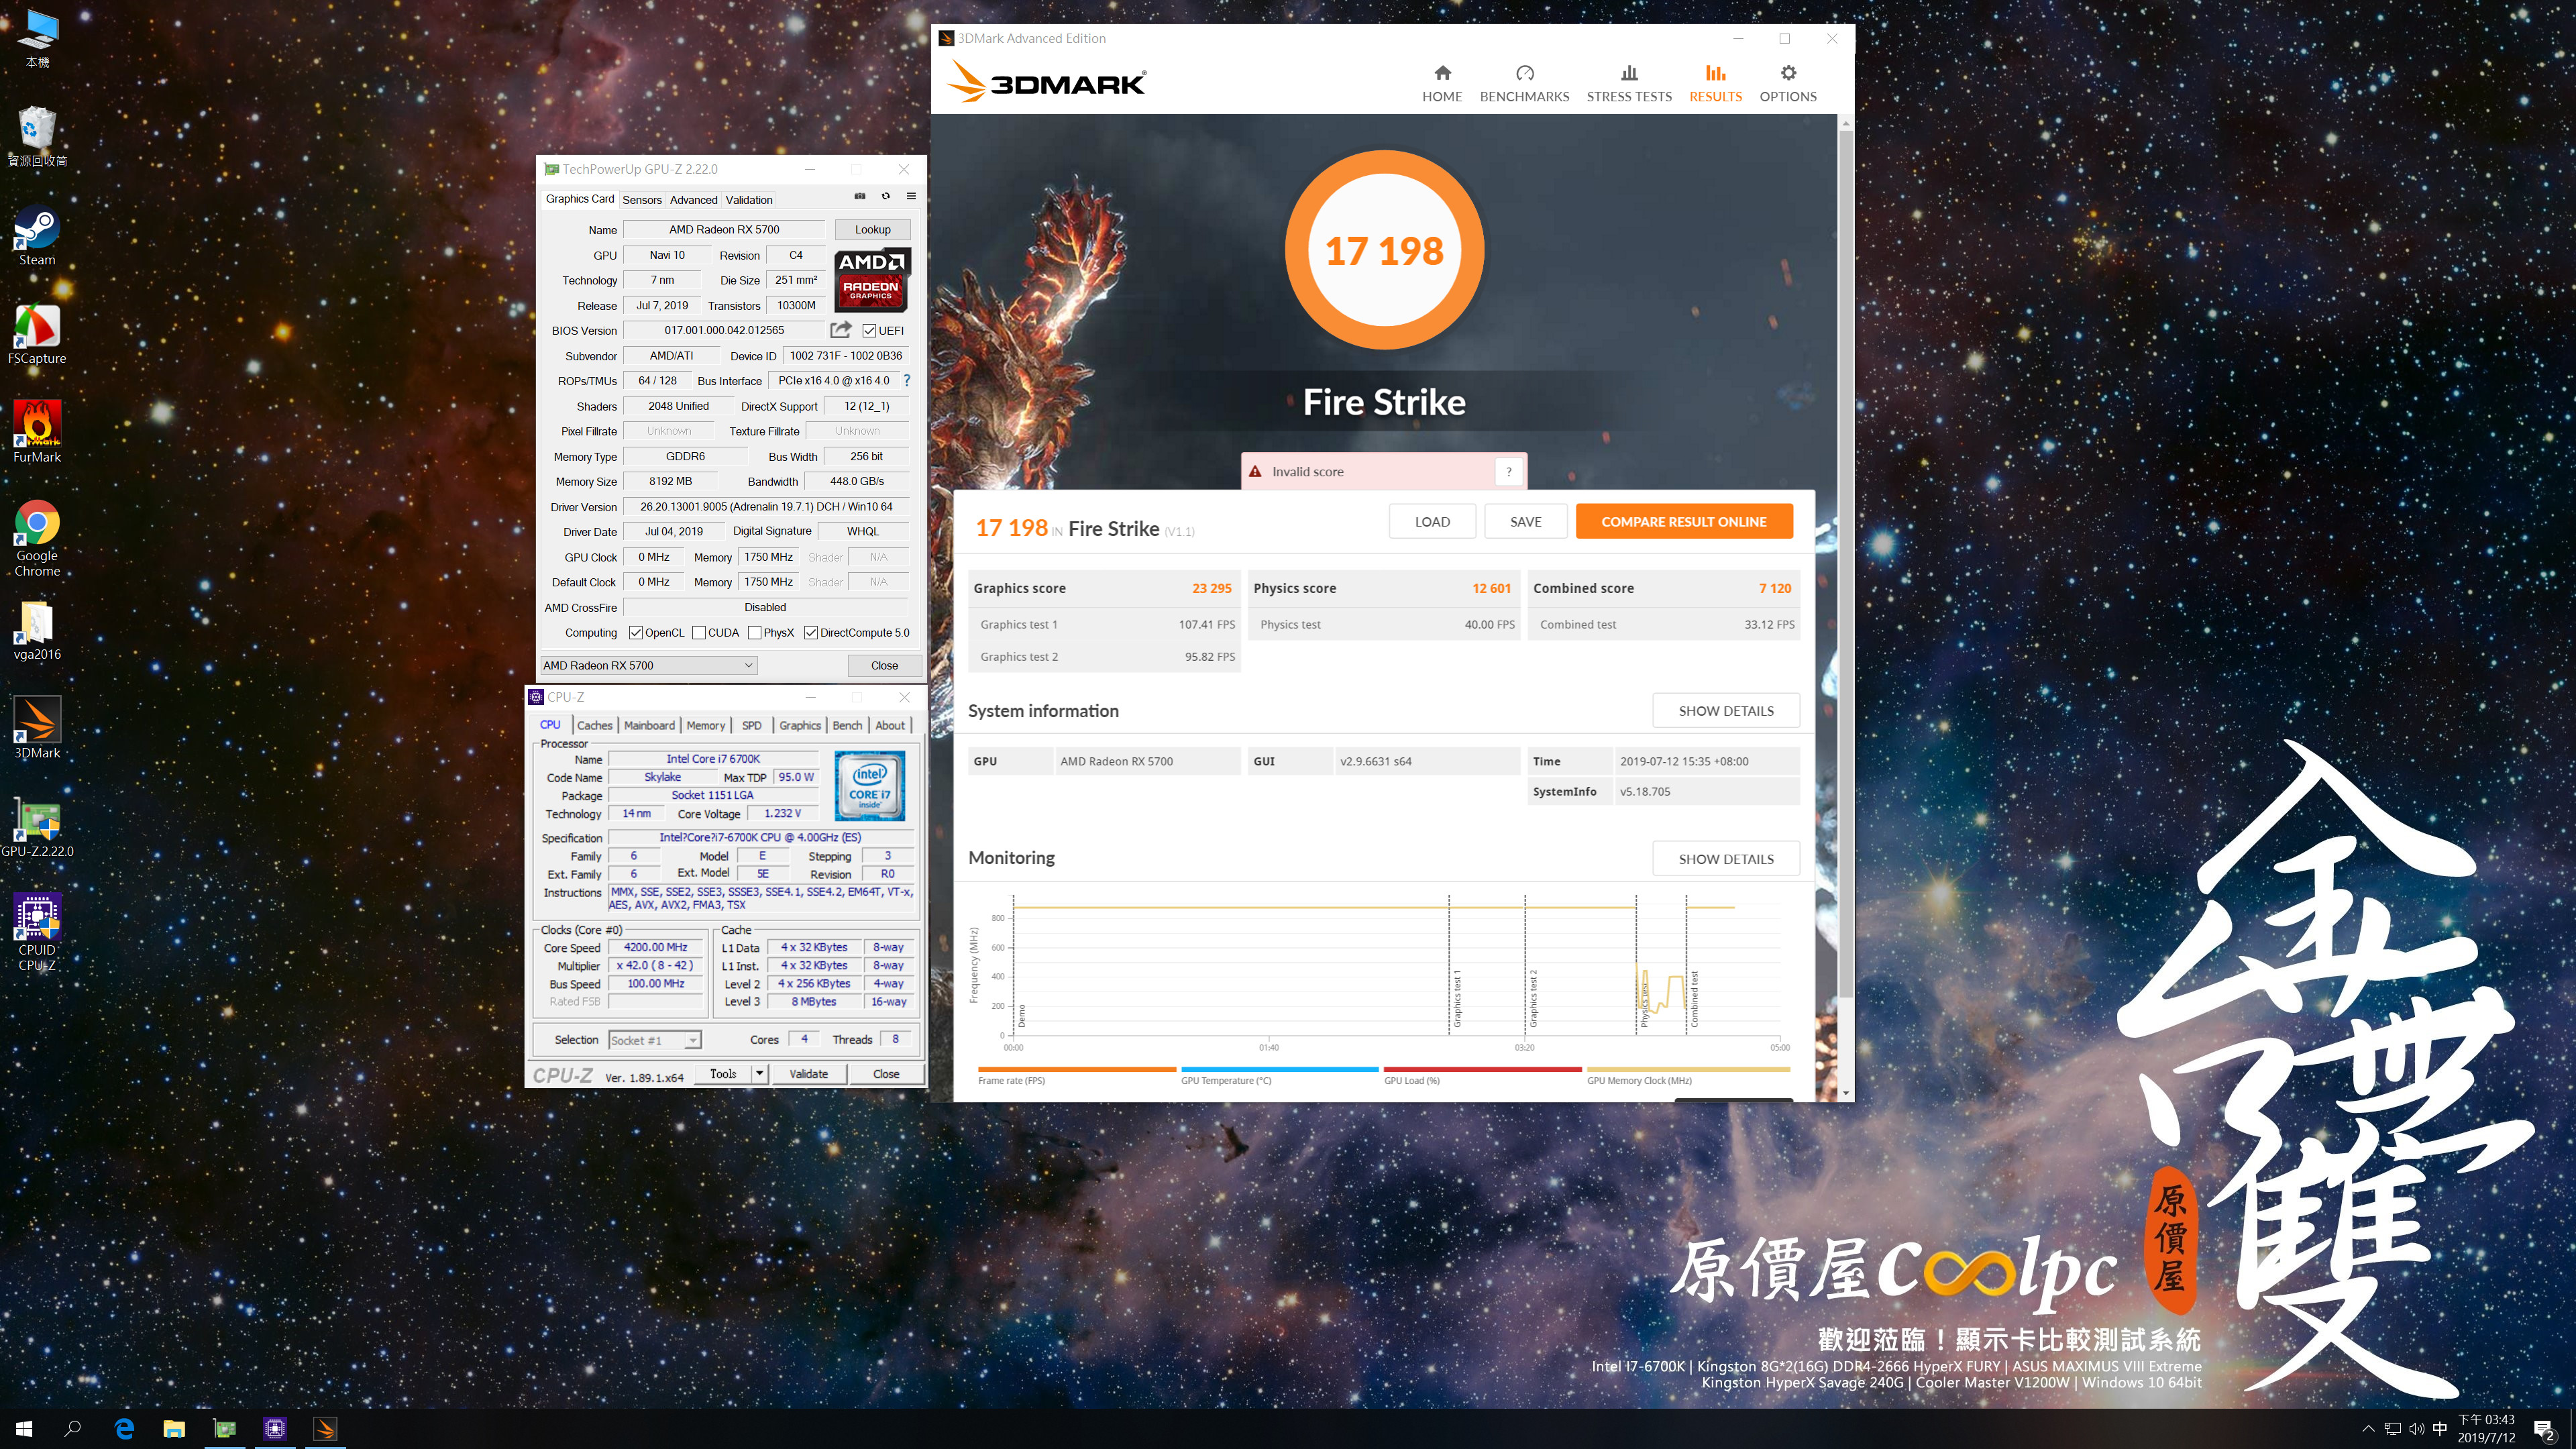Open the GPU-Z.2.22.0 desktop shortcut

(x=37, y=827)
